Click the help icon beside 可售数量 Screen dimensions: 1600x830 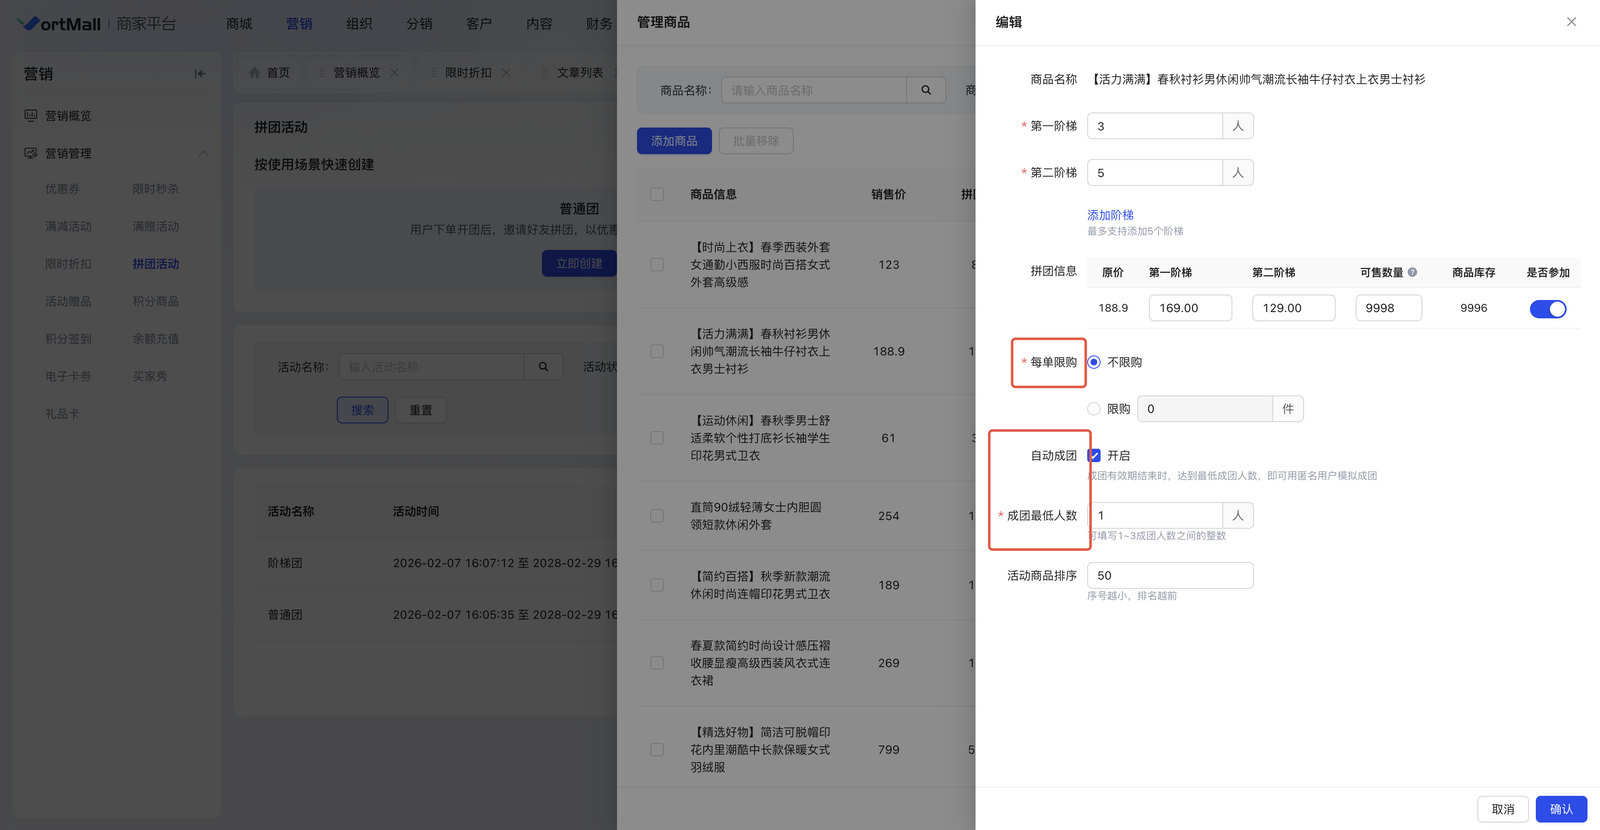[1412, 272]
